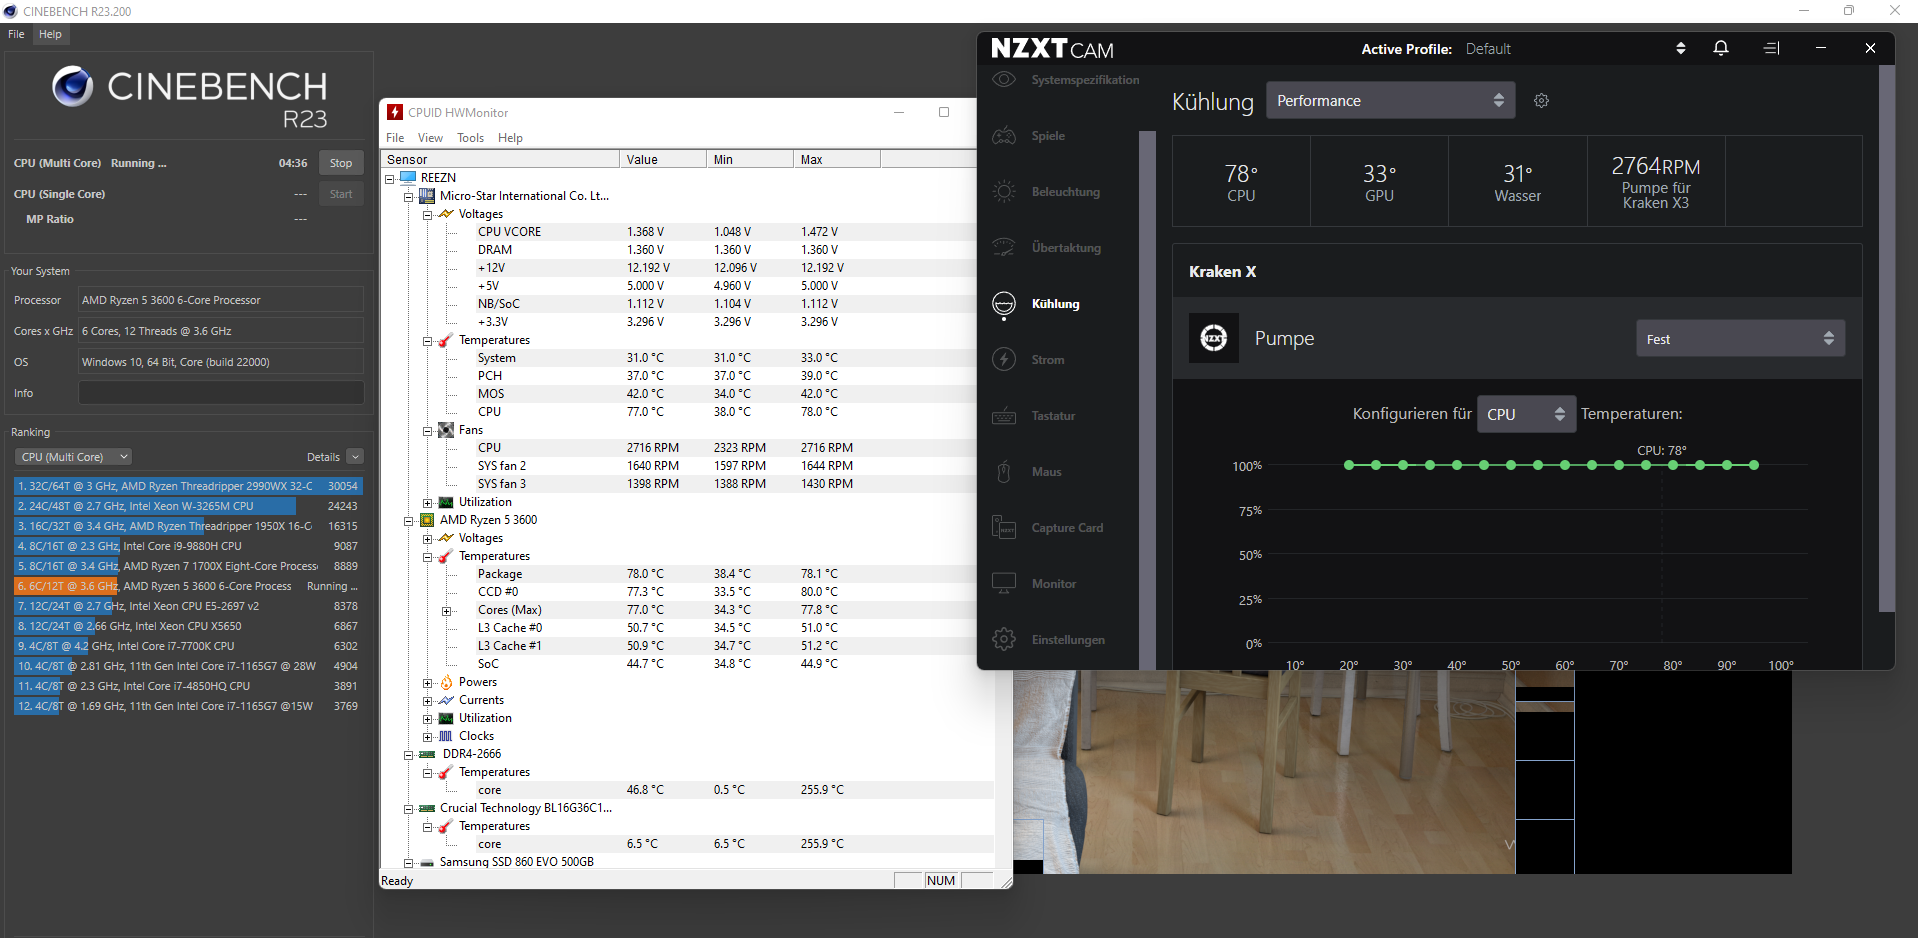Open Systemspezifikation in NZXT CAM sidebar

coord(1085,80)
